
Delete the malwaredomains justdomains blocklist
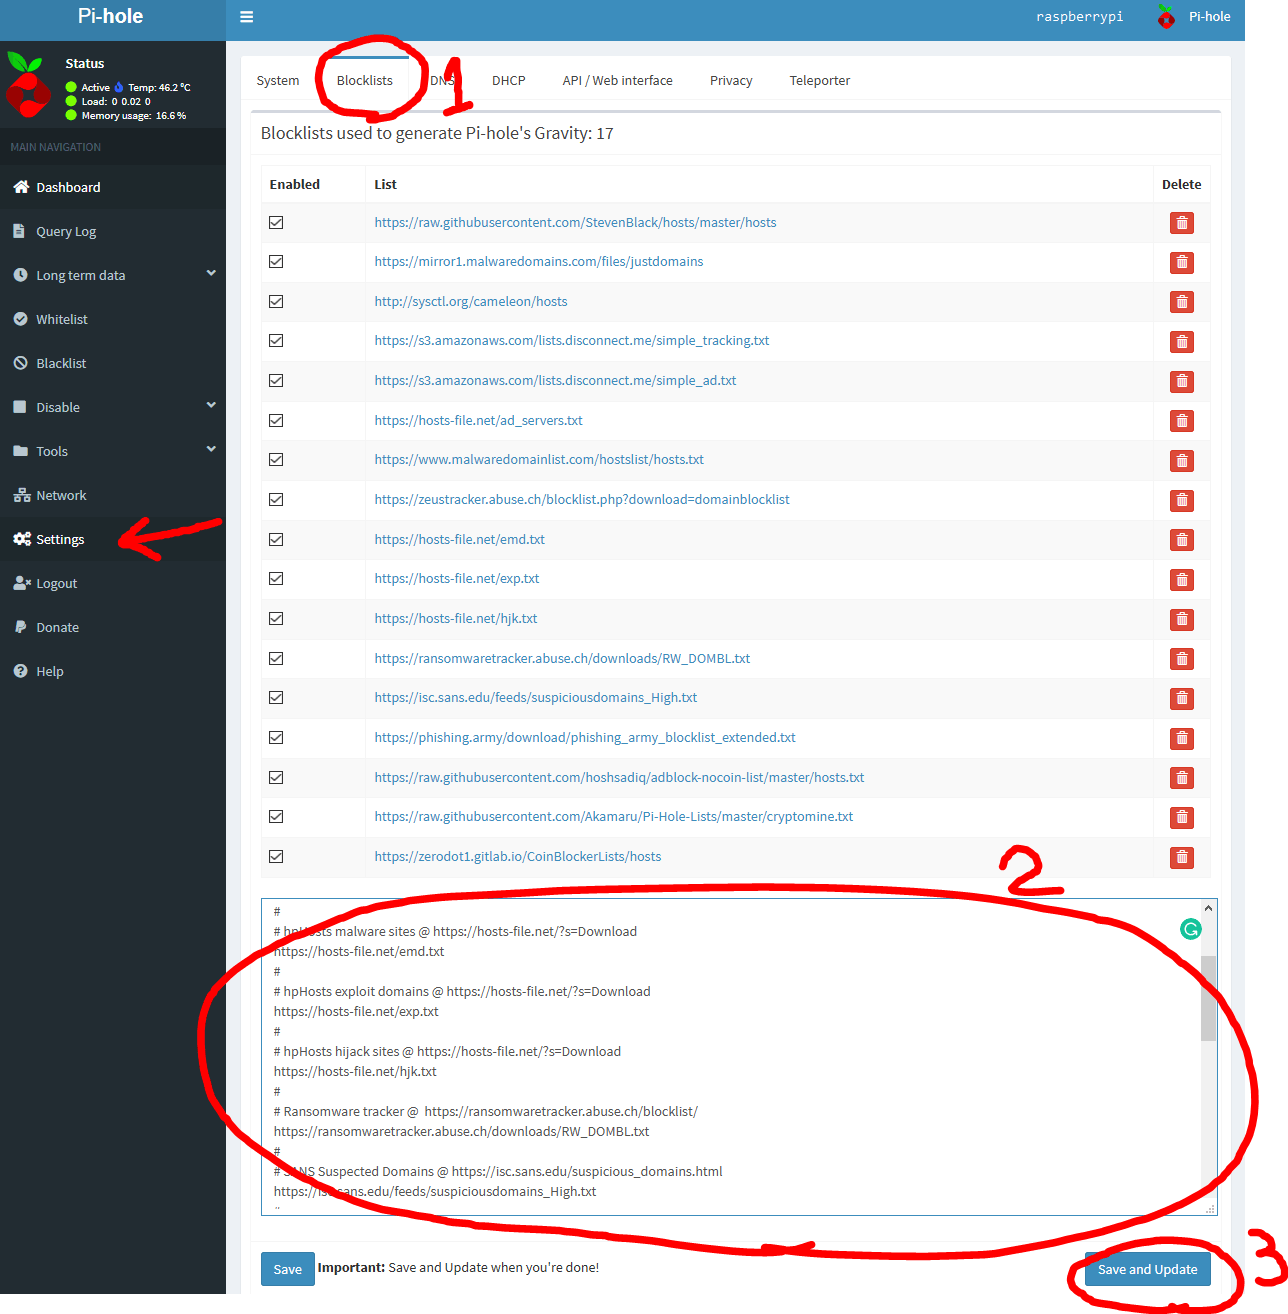click(x=1182, y=262)
